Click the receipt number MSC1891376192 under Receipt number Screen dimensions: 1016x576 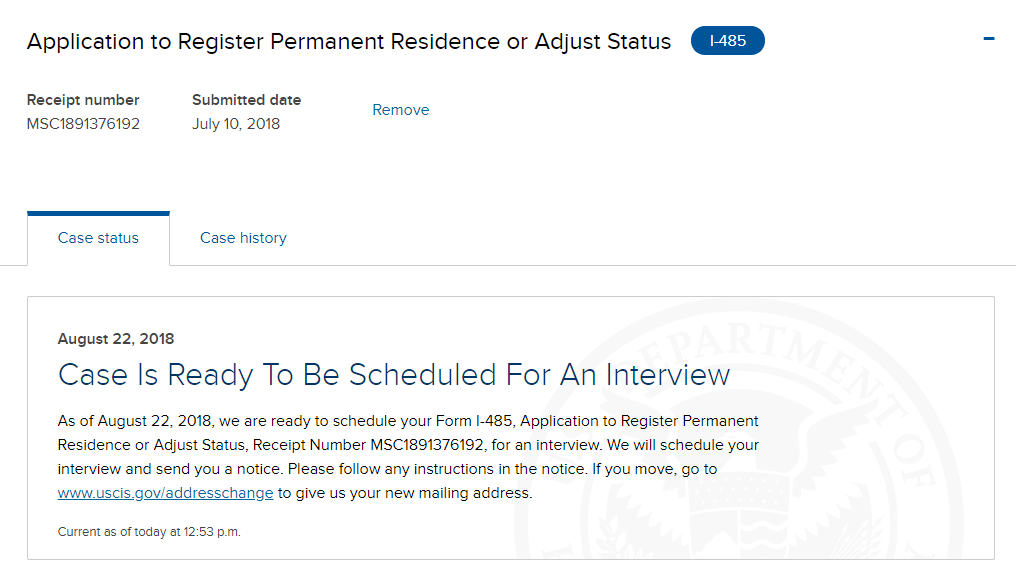(x=83, y=124)
